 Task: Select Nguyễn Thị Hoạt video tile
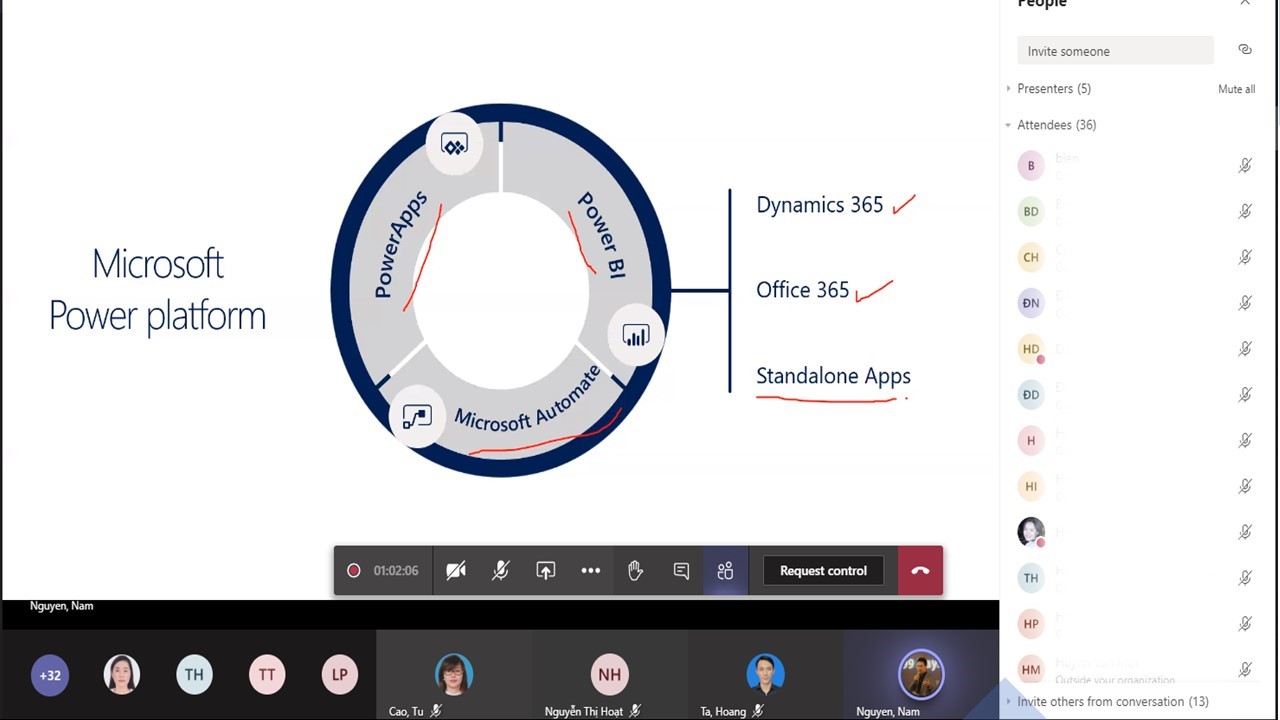(x=609, y=675)
